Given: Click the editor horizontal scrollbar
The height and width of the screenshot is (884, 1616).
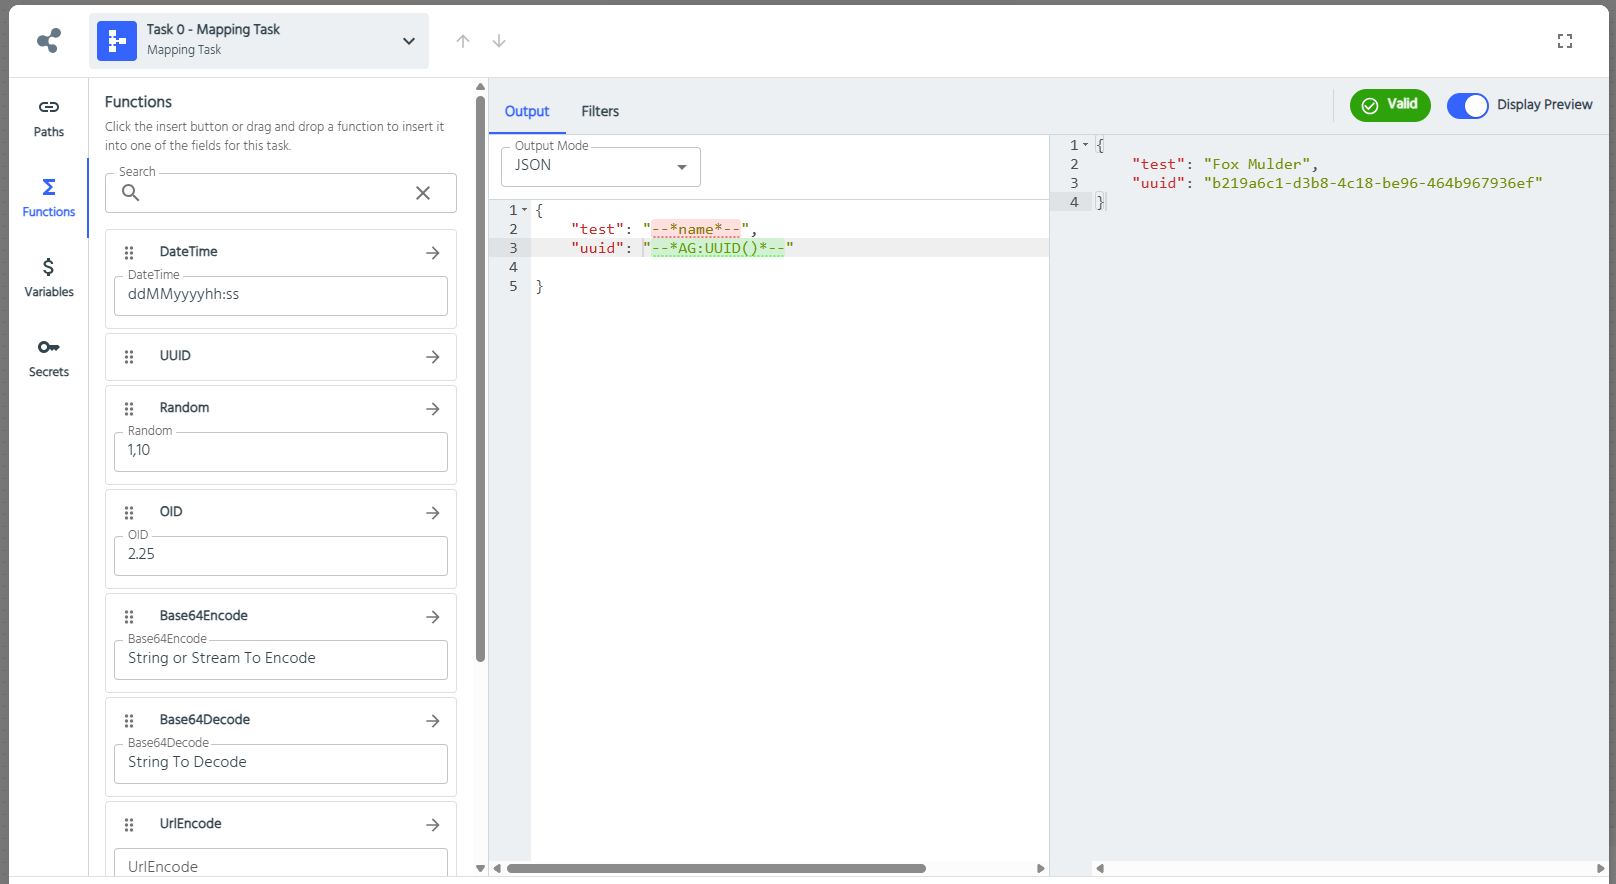Looking at the screenshot, I should tap(716, 868).
